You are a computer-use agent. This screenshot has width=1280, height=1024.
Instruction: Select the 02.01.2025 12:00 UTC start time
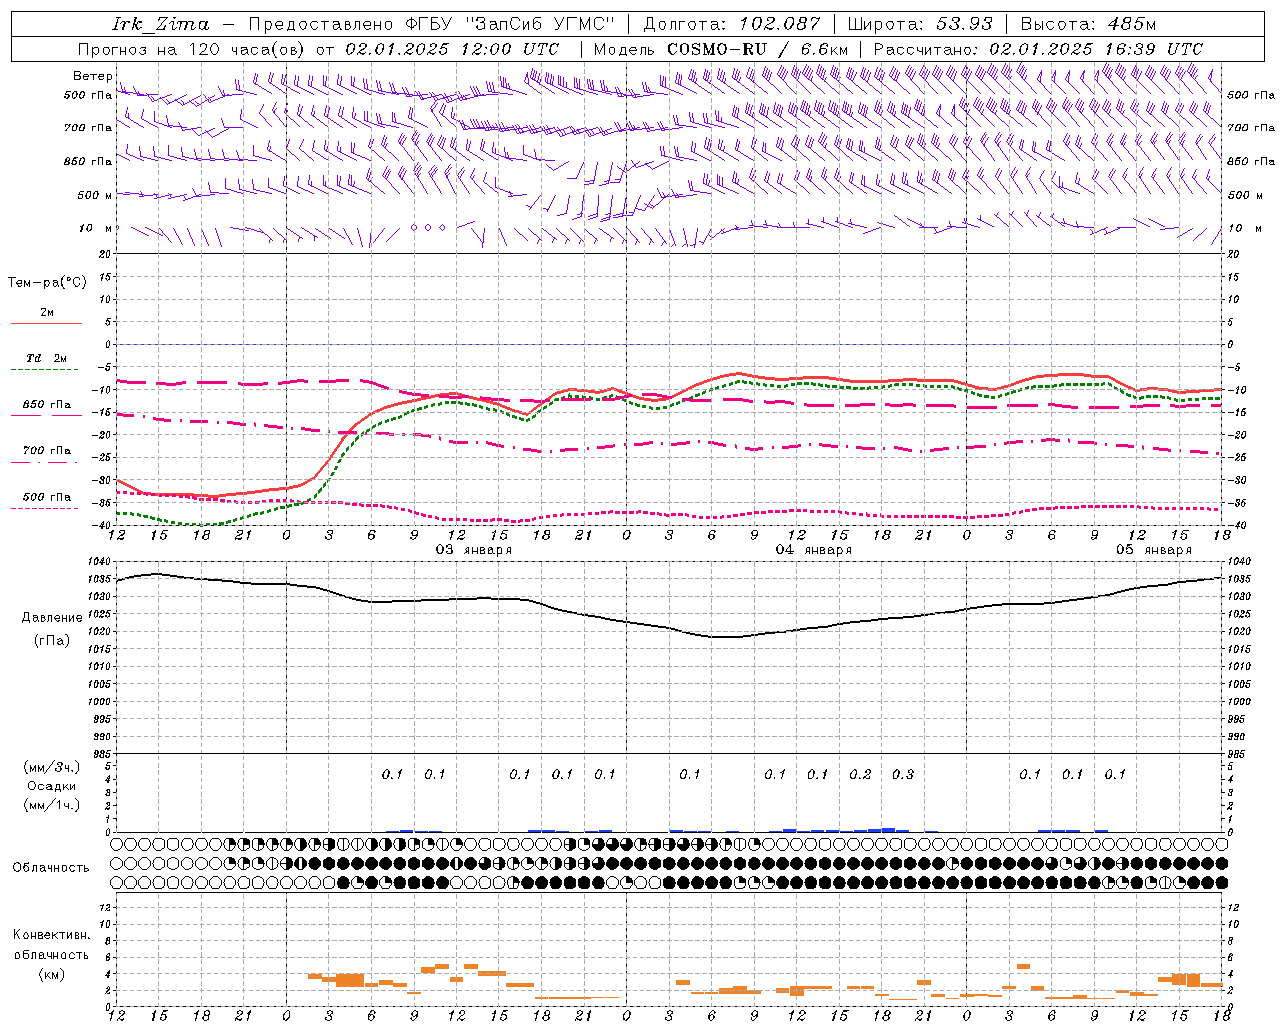(451, 49)
